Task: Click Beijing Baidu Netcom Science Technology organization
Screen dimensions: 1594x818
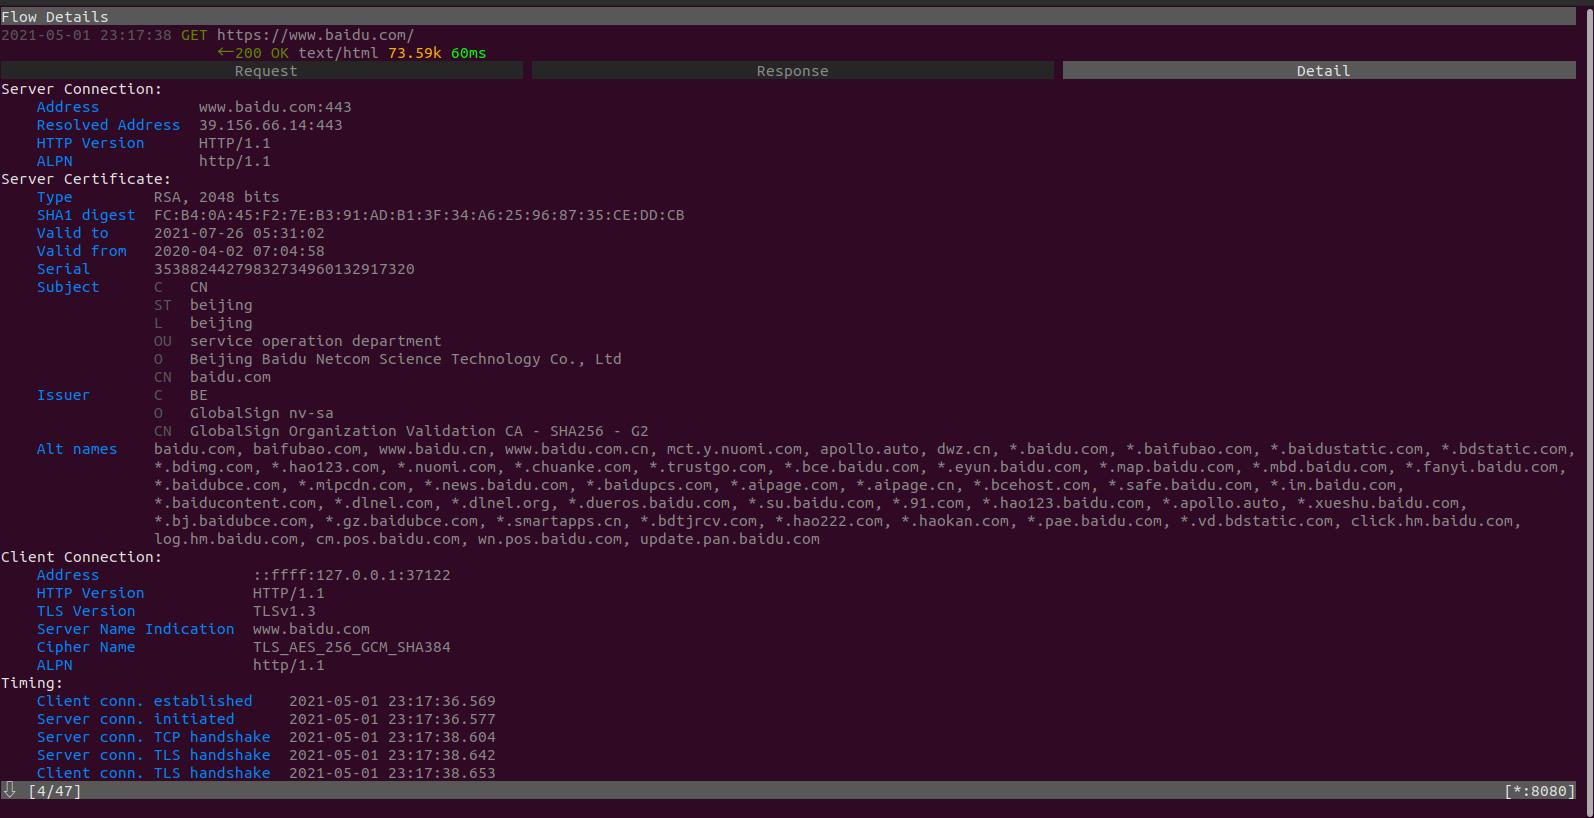Action: point(405,359)
